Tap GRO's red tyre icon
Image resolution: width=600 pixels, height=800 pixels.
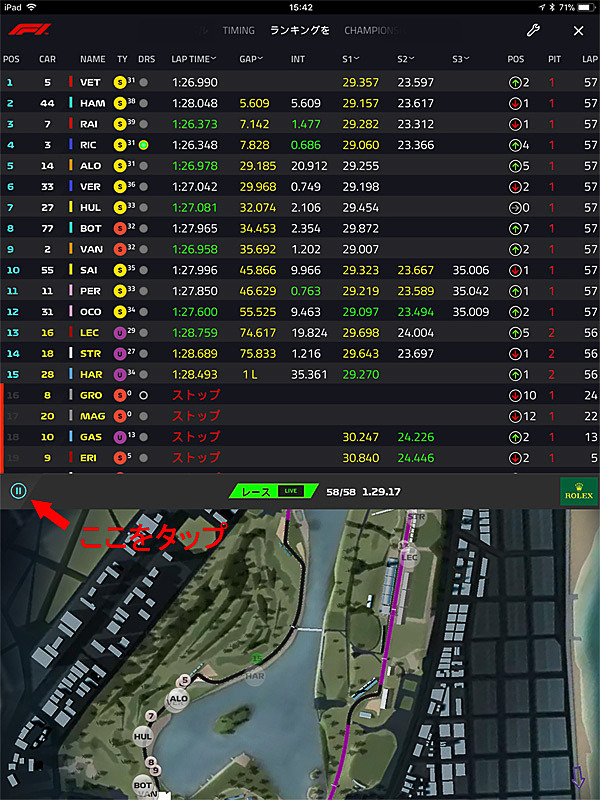tap(120, 395)
